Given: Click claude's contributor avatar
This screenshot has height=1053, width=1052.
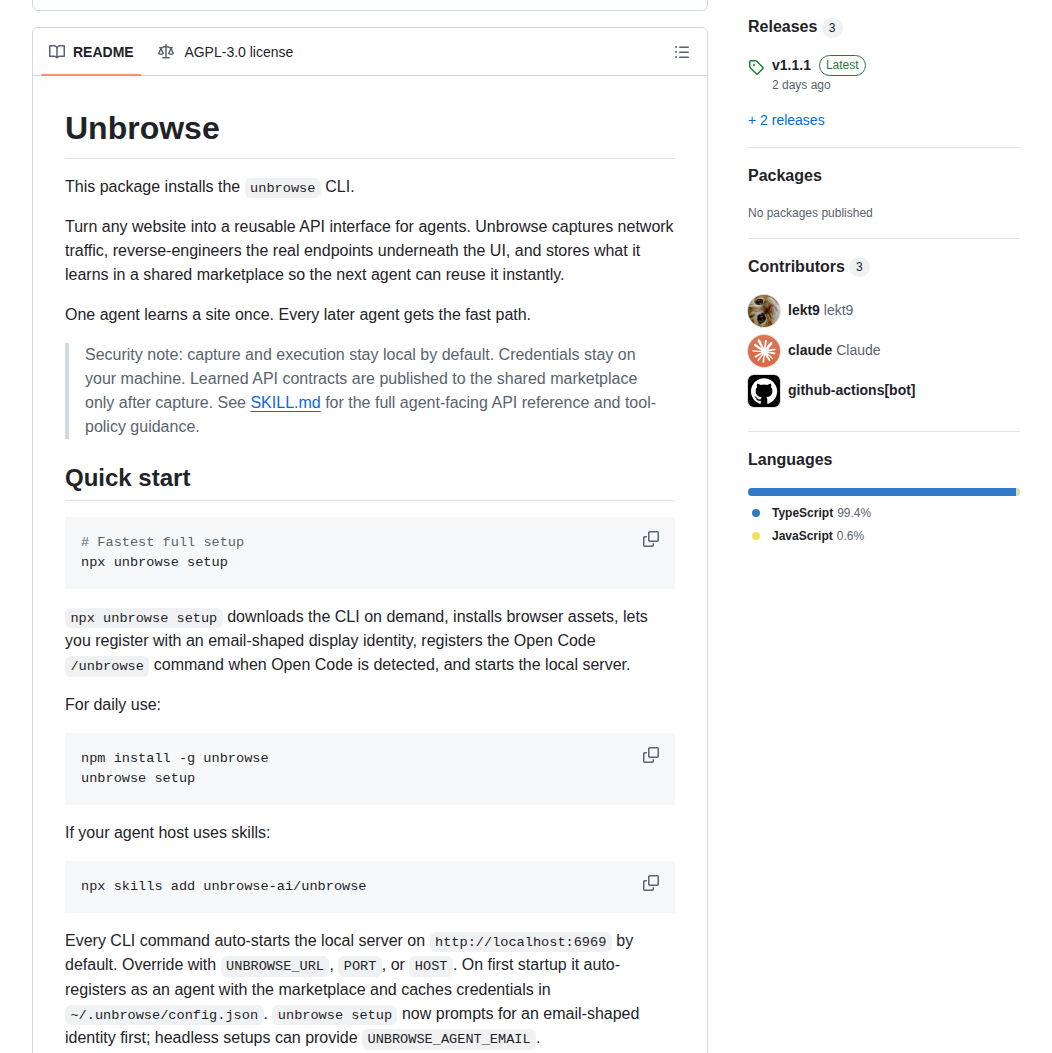Looking at the screenshot, I should coord(763,350).
